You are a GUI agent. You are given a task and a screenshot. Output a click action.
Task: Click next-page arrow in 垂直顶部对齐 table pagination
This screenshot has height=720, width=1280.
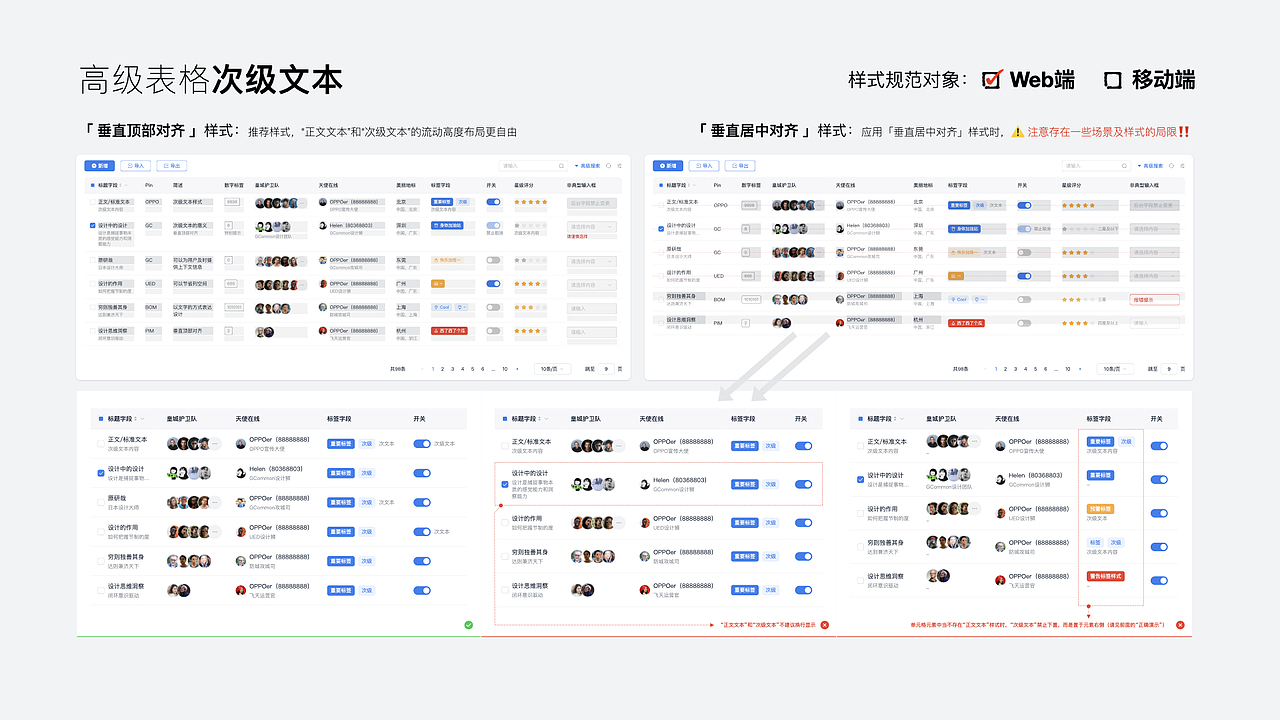click(x=517, y=369)
